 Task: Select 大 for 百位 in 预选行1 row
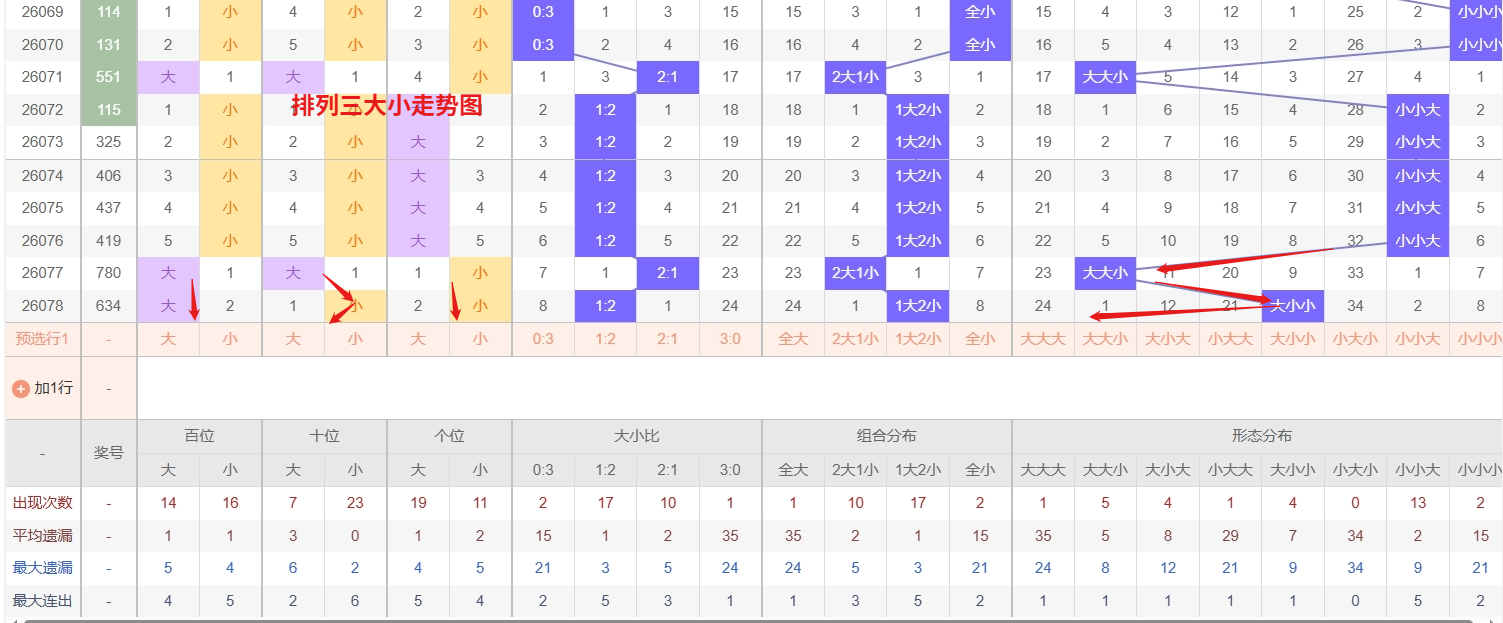tap(167, 338)
